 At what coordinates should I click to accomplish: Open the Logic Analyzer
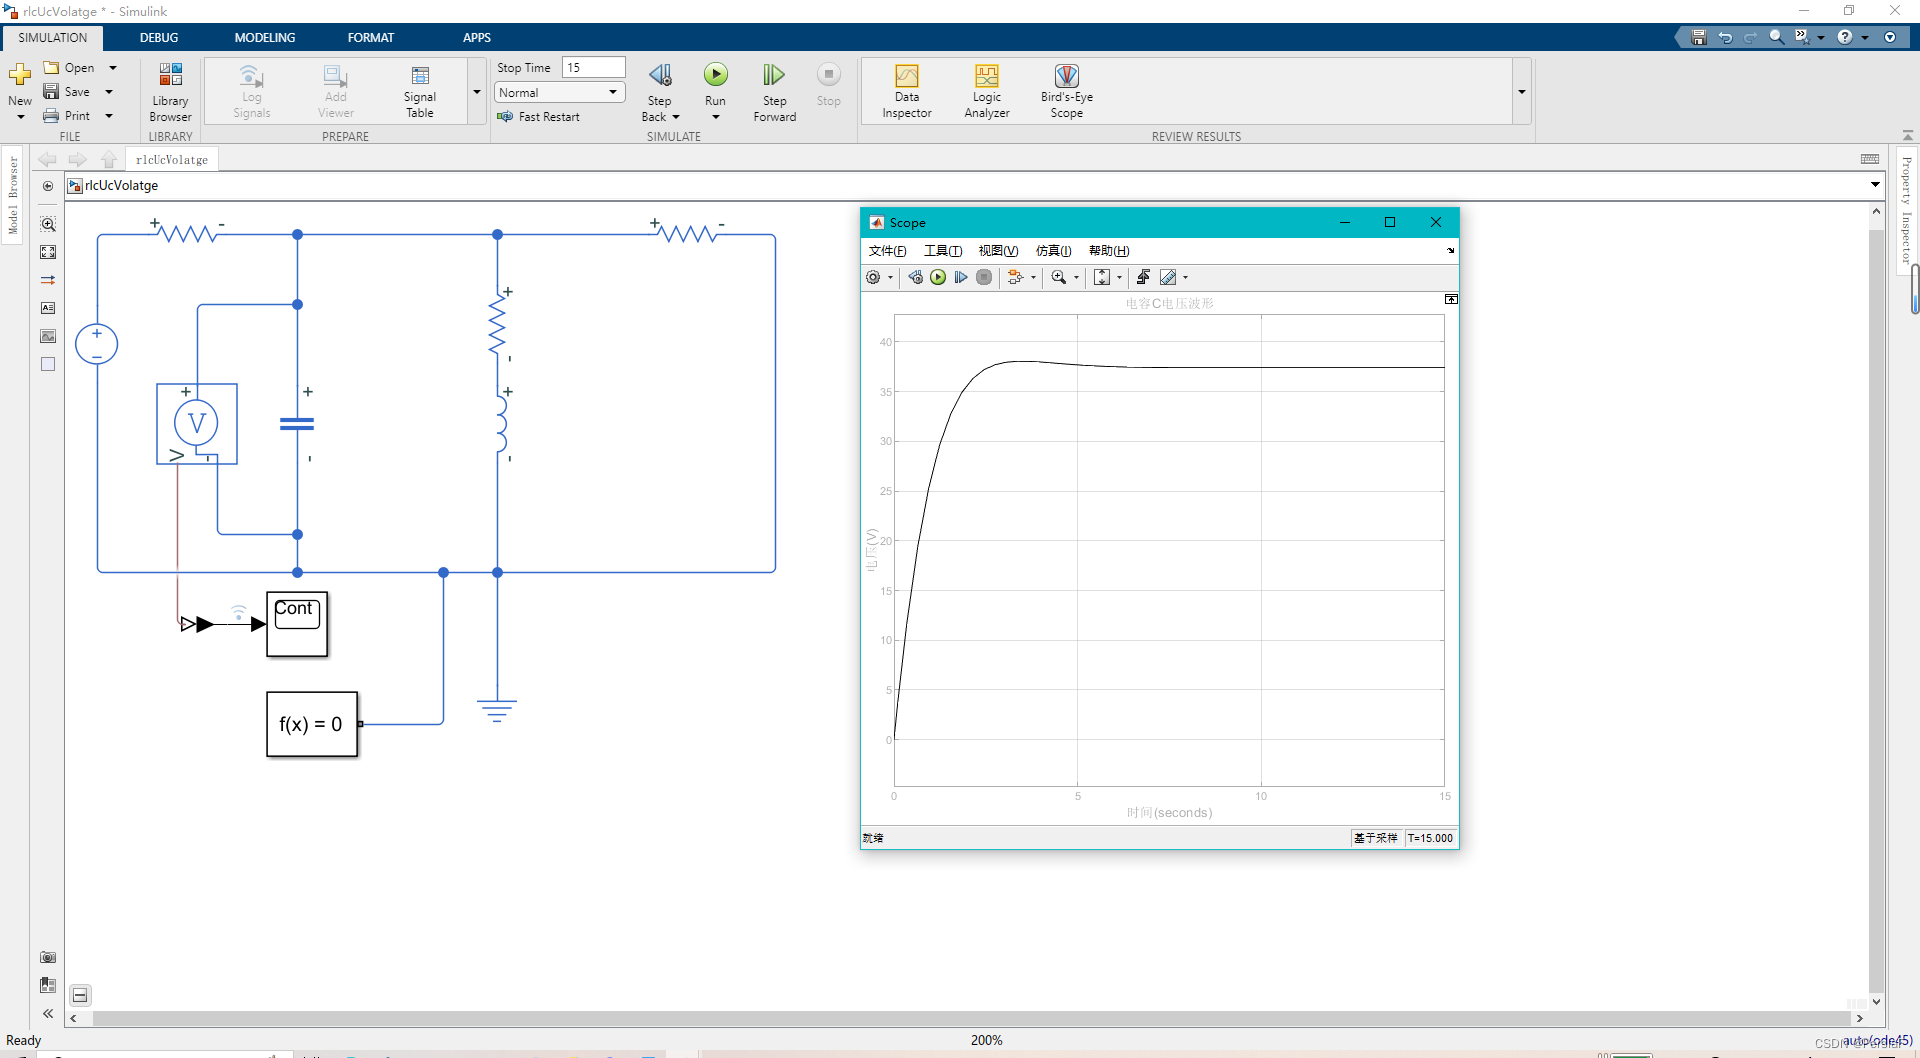tap(987, 92)
